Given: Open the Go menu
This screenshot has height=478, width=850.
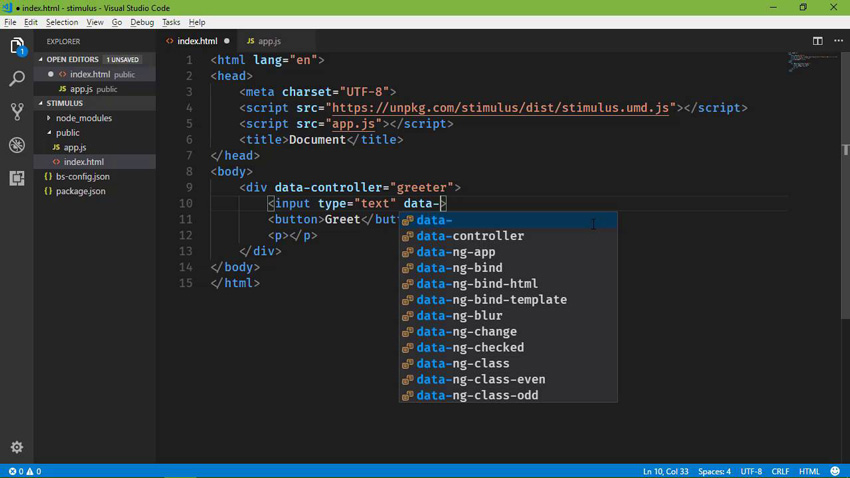Looking at the screenshot, I should (117, 22).
